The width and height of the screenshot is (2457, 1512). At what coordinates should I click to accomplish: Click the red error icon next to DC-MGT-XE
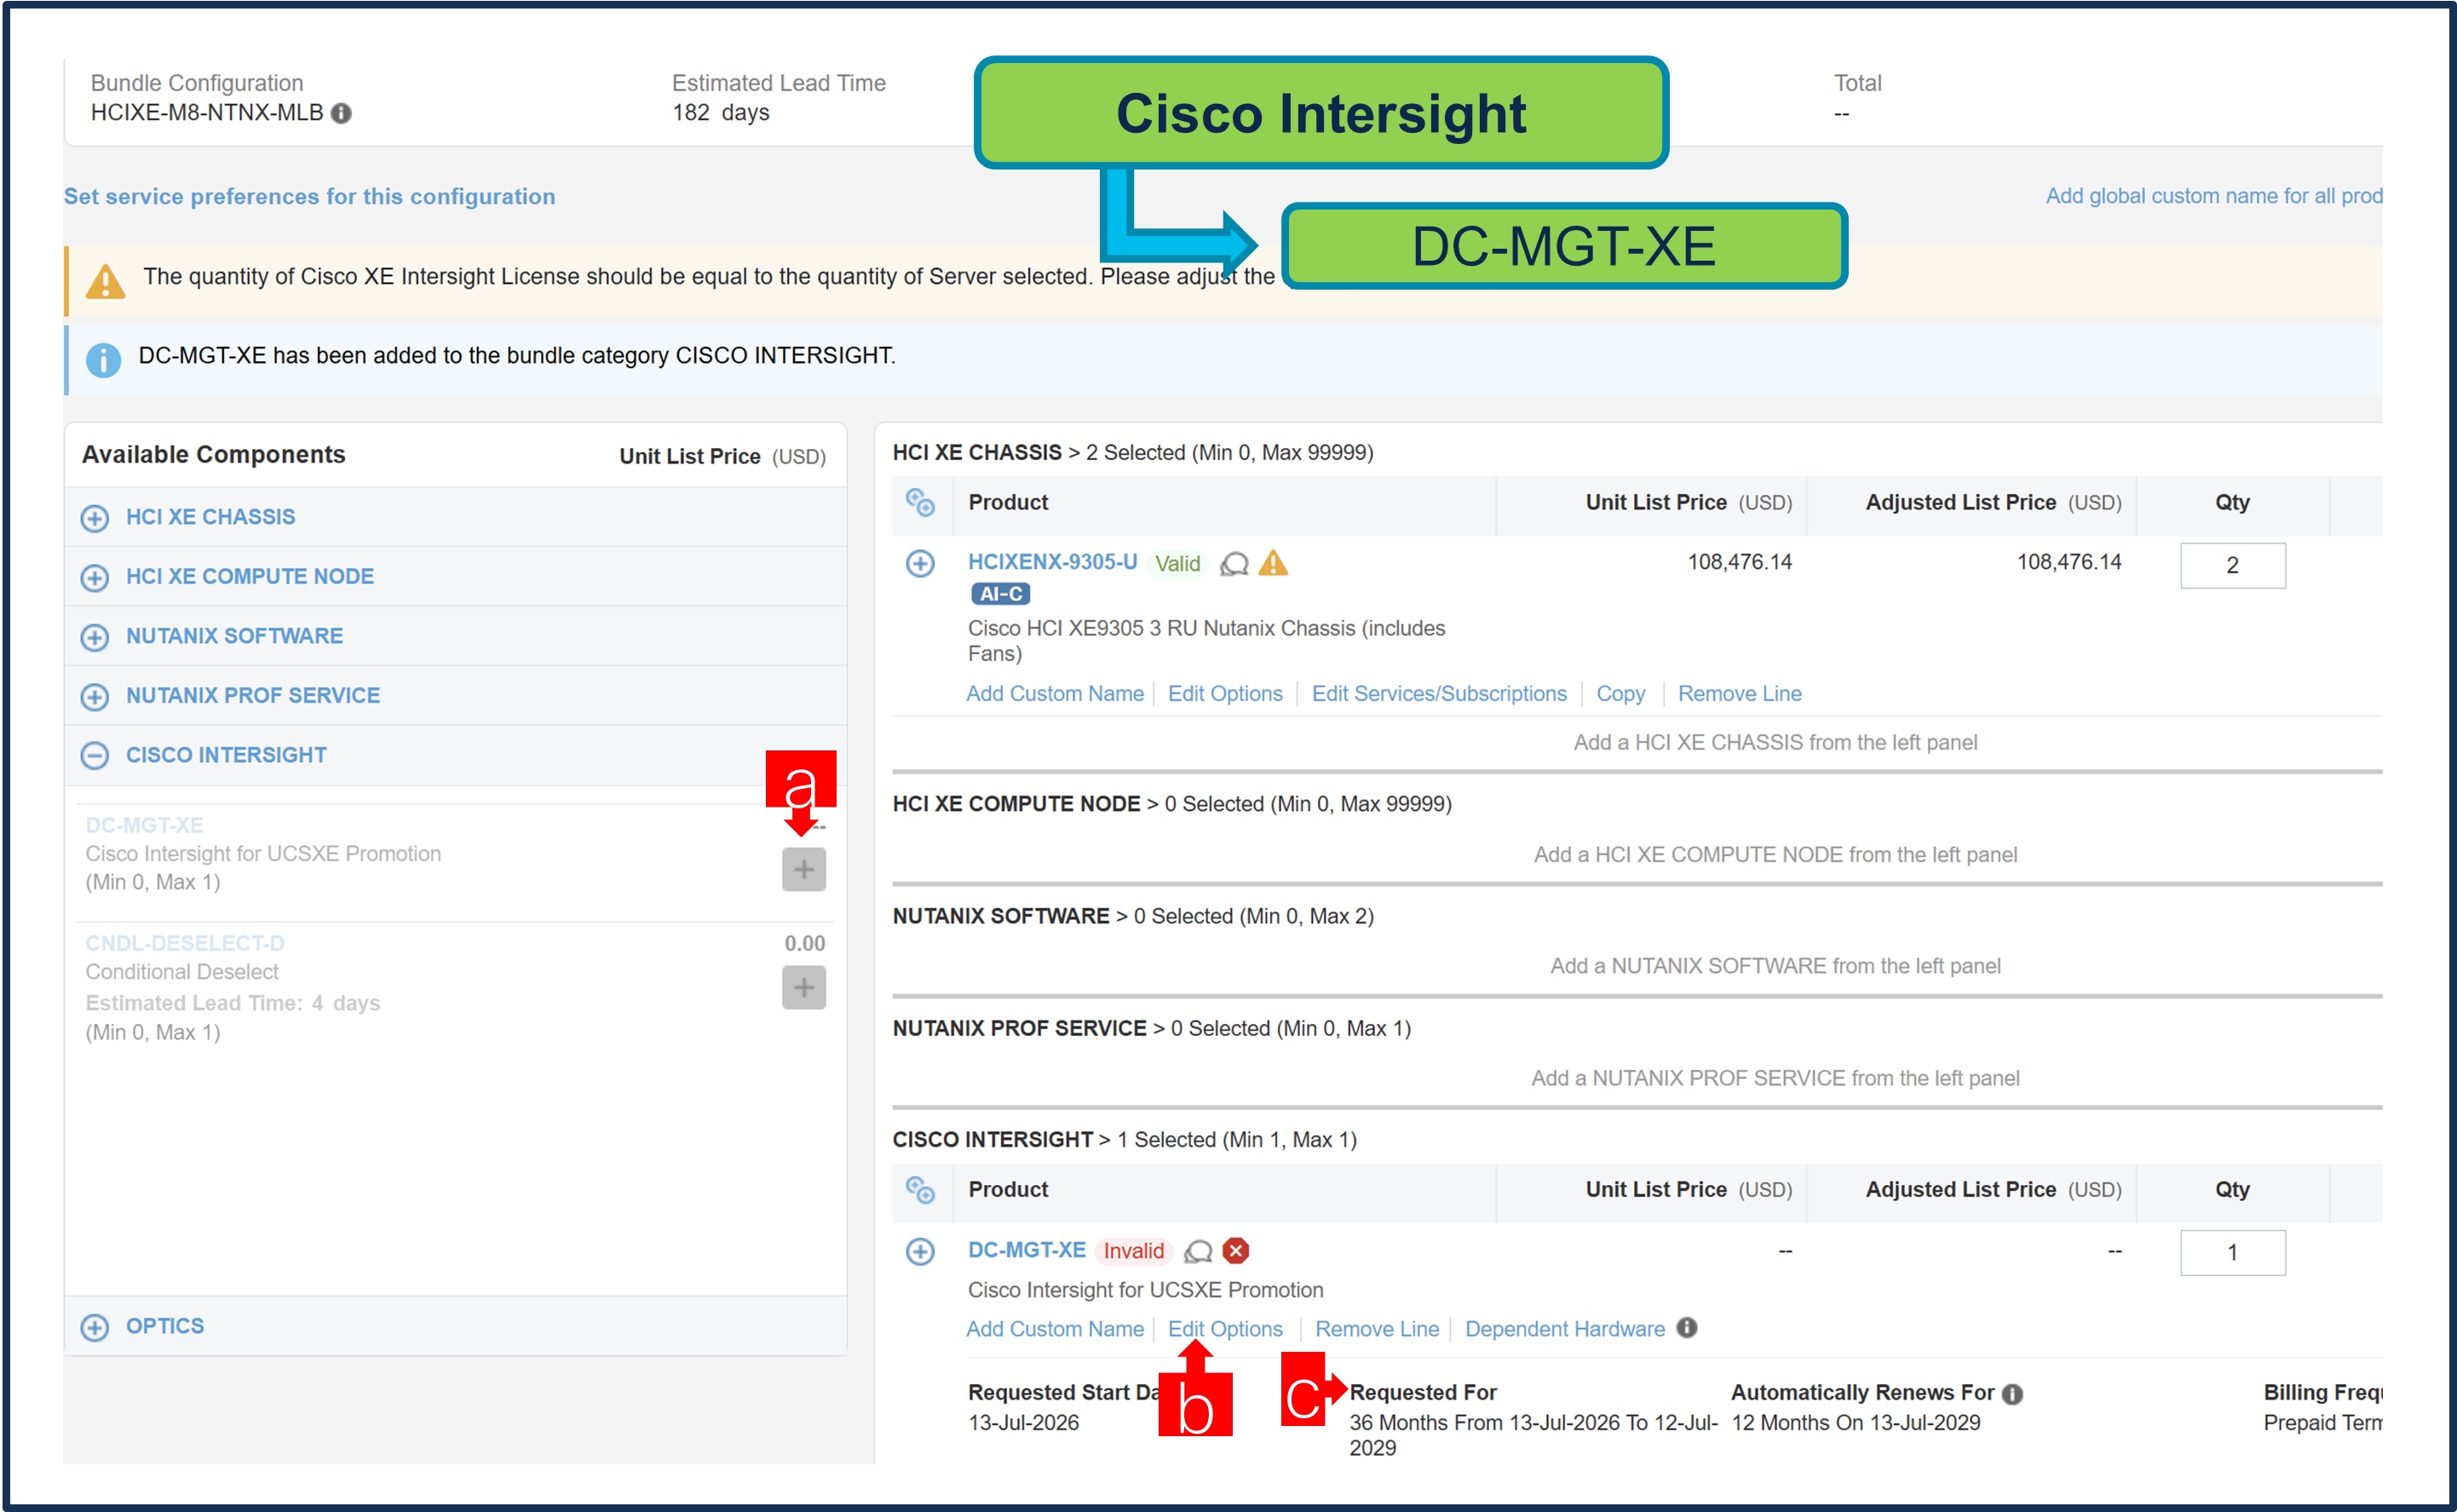1236,1251
